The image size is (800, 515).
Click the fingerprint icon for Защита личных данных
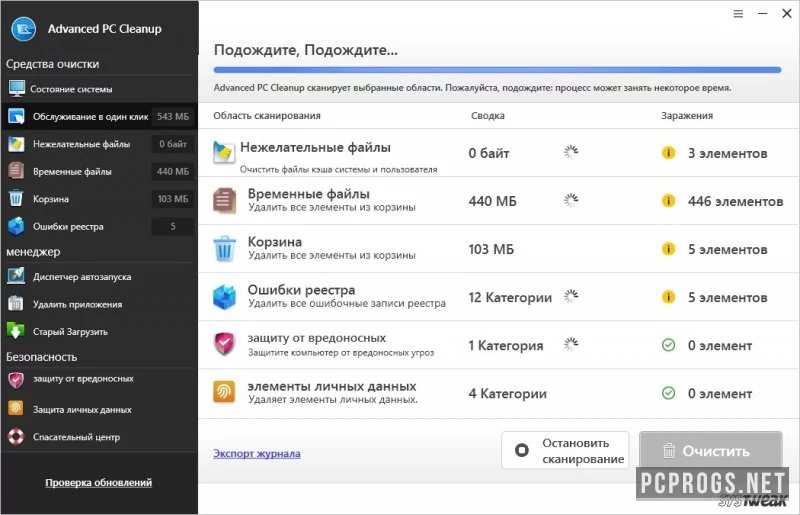point(16,409)
